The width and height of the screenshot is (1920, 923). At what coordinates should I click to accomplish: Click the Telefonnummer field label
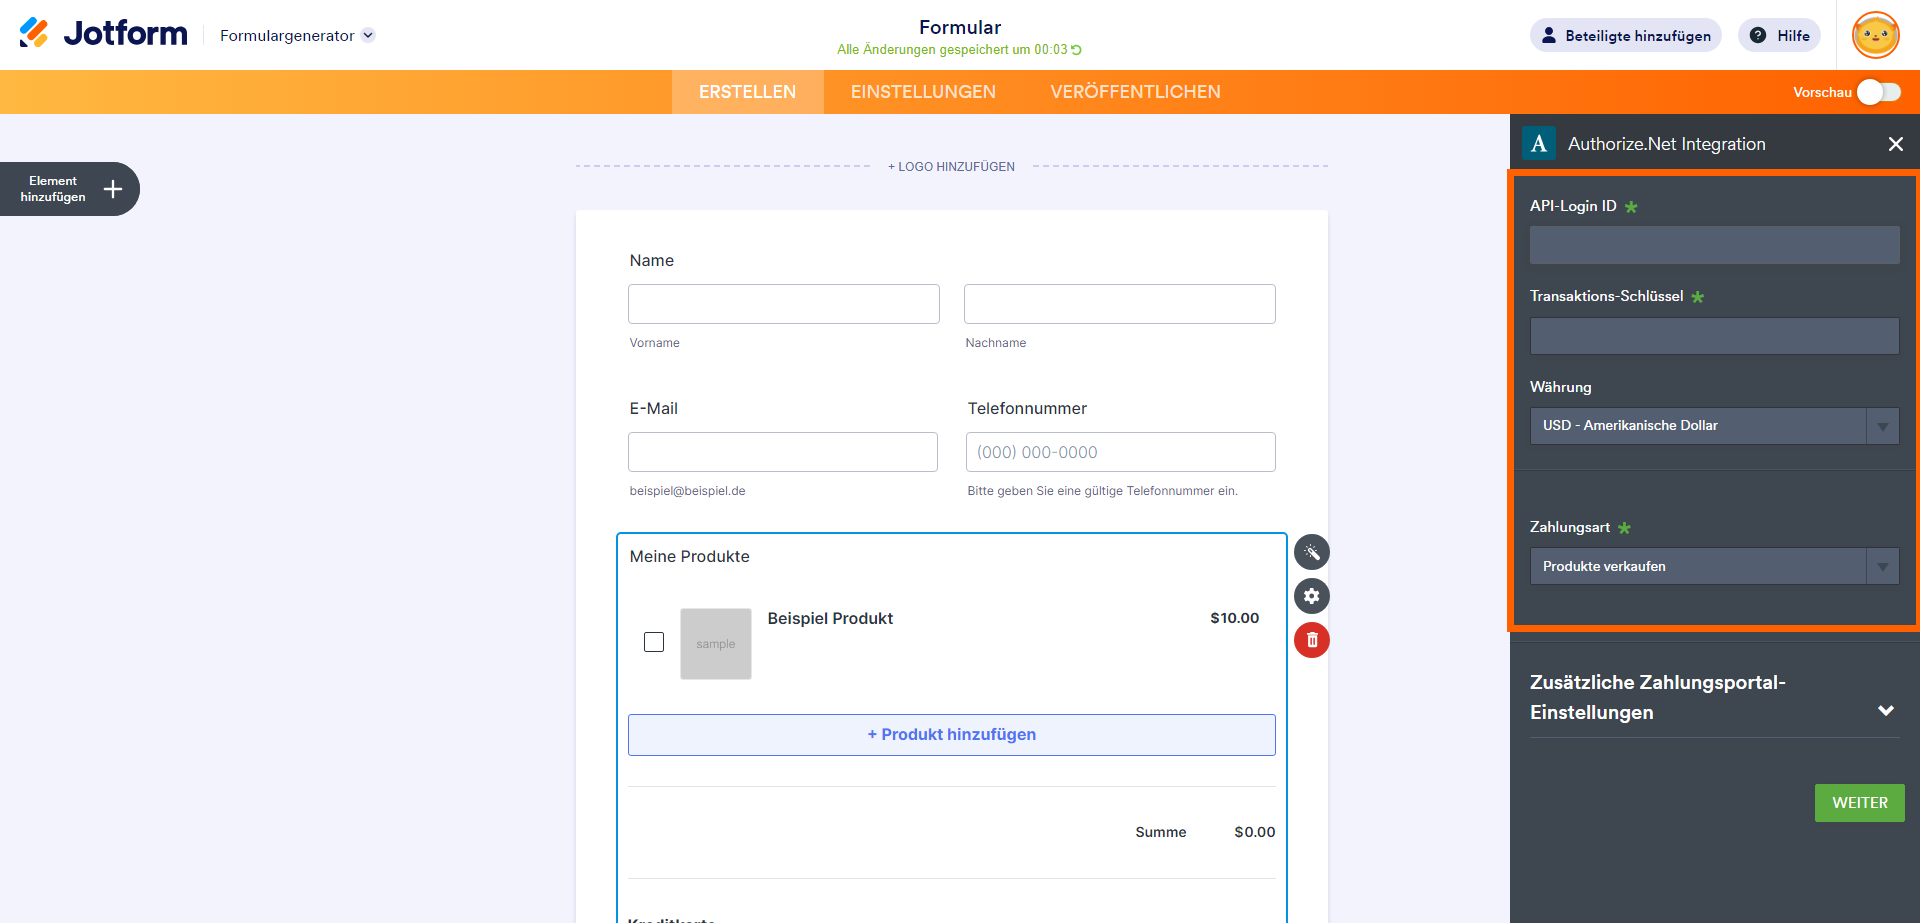[1027, 409]
